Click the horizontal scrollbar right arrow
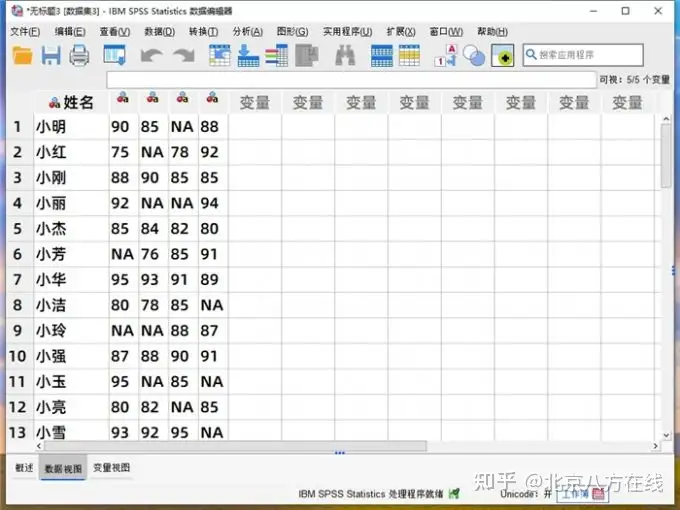The image size is (680, 510). coord(655,446)
